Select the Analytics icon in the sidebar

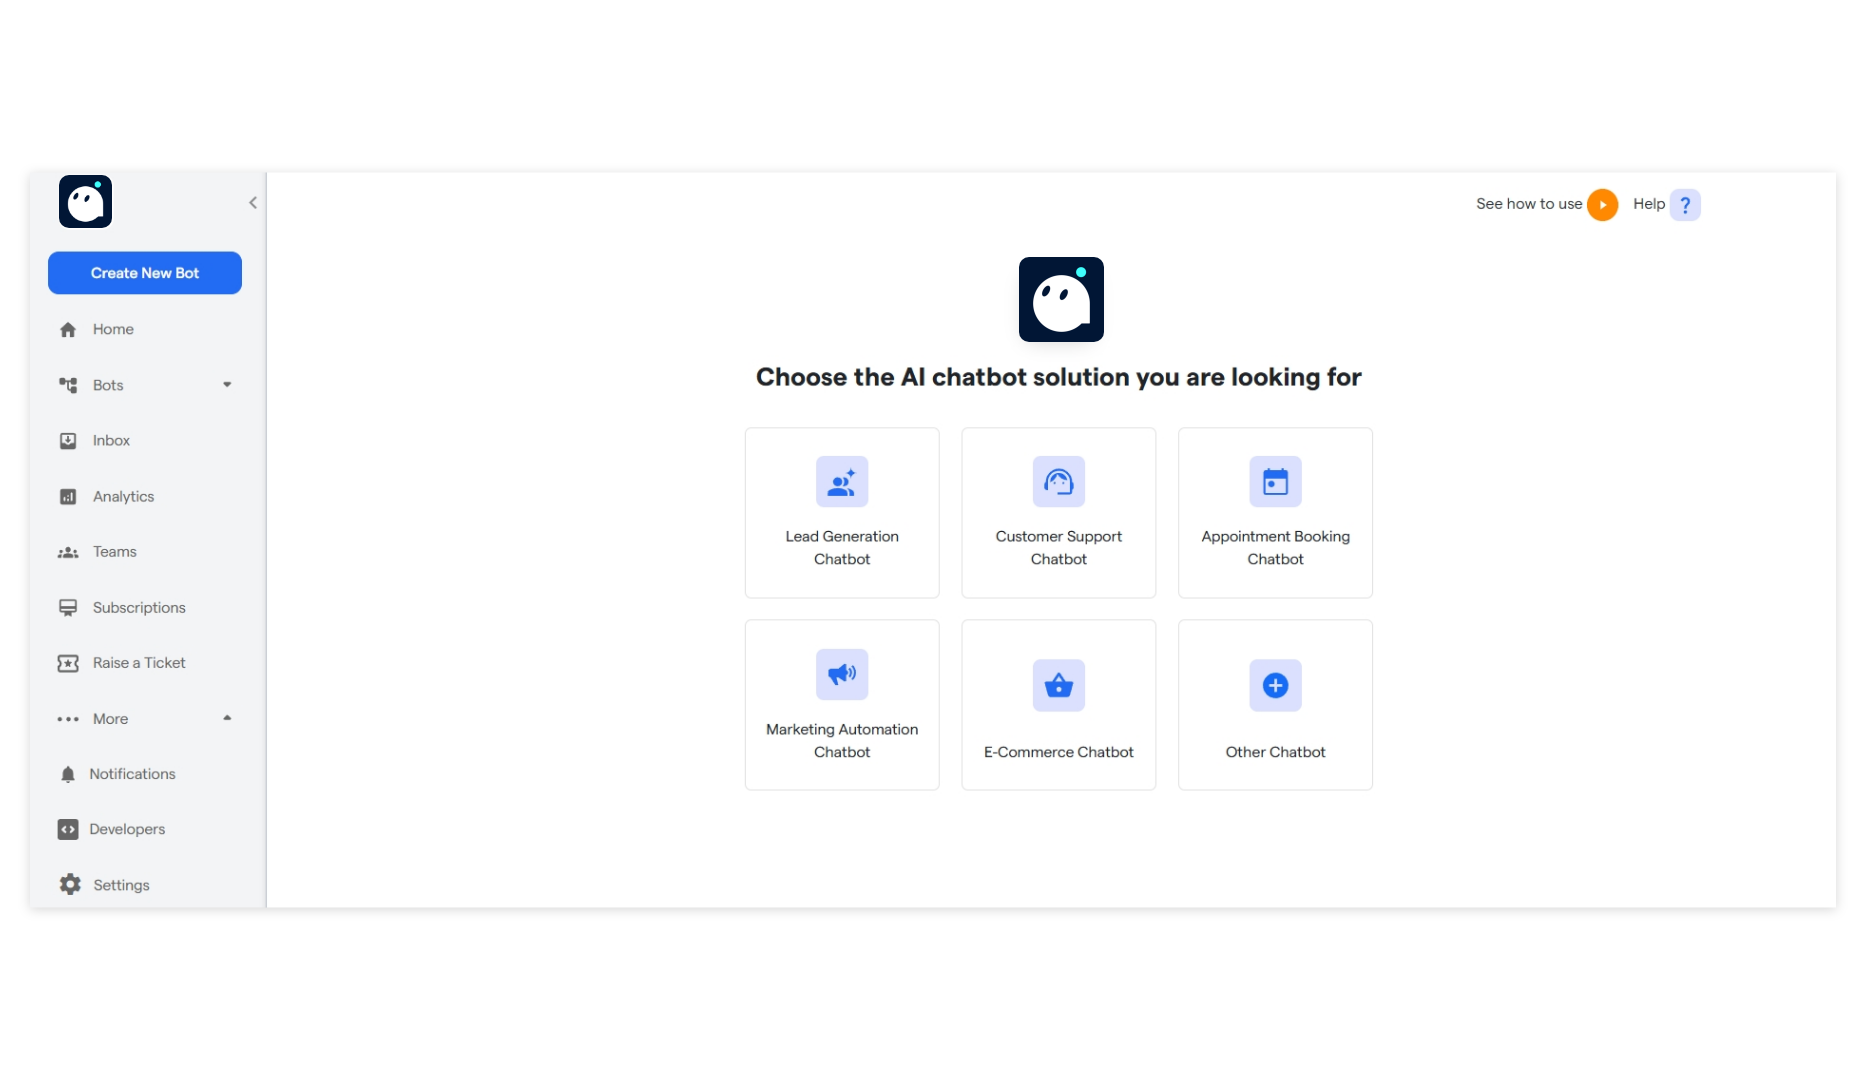[68, 496]
